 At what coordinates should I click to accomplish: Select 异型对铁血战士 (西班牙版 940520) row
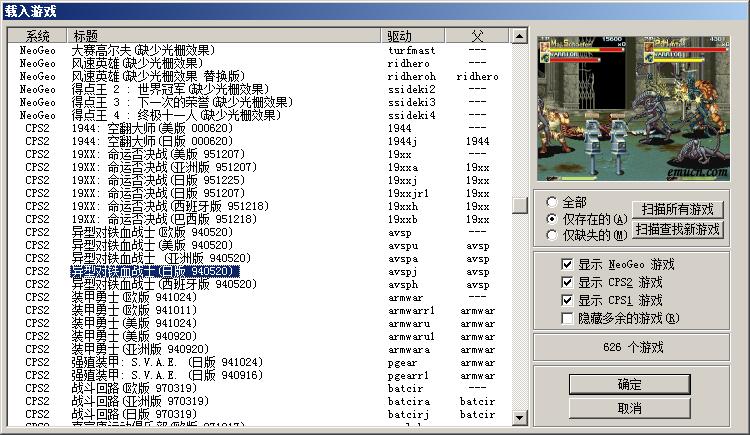[258, 284]
